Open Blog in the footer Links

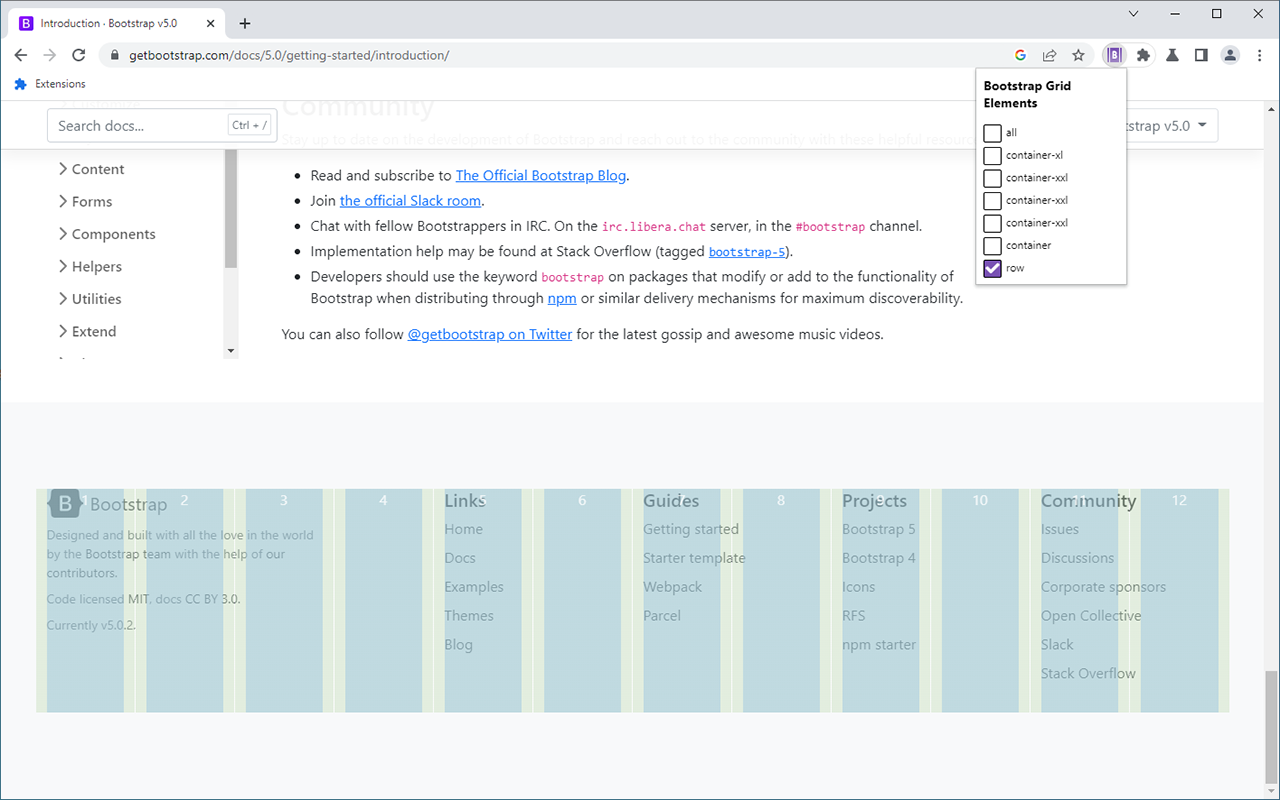(459, 645)
